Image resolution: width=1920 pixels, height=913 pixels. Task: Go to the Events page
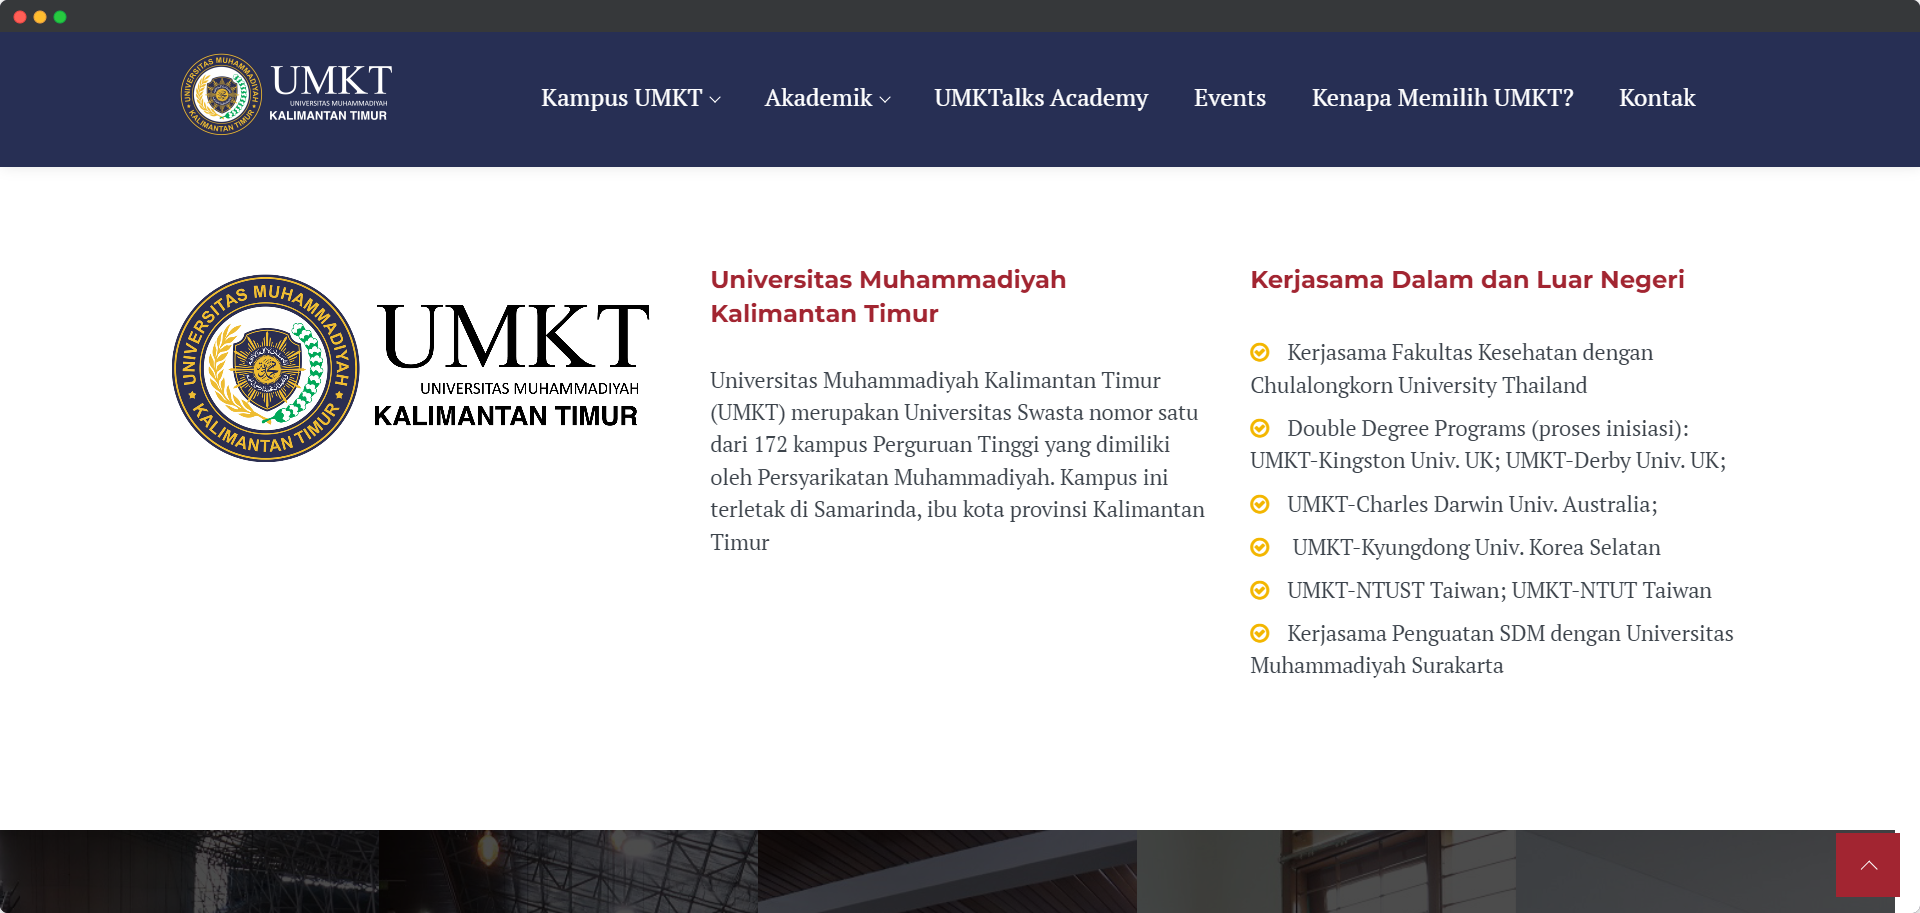point(1229,98)
